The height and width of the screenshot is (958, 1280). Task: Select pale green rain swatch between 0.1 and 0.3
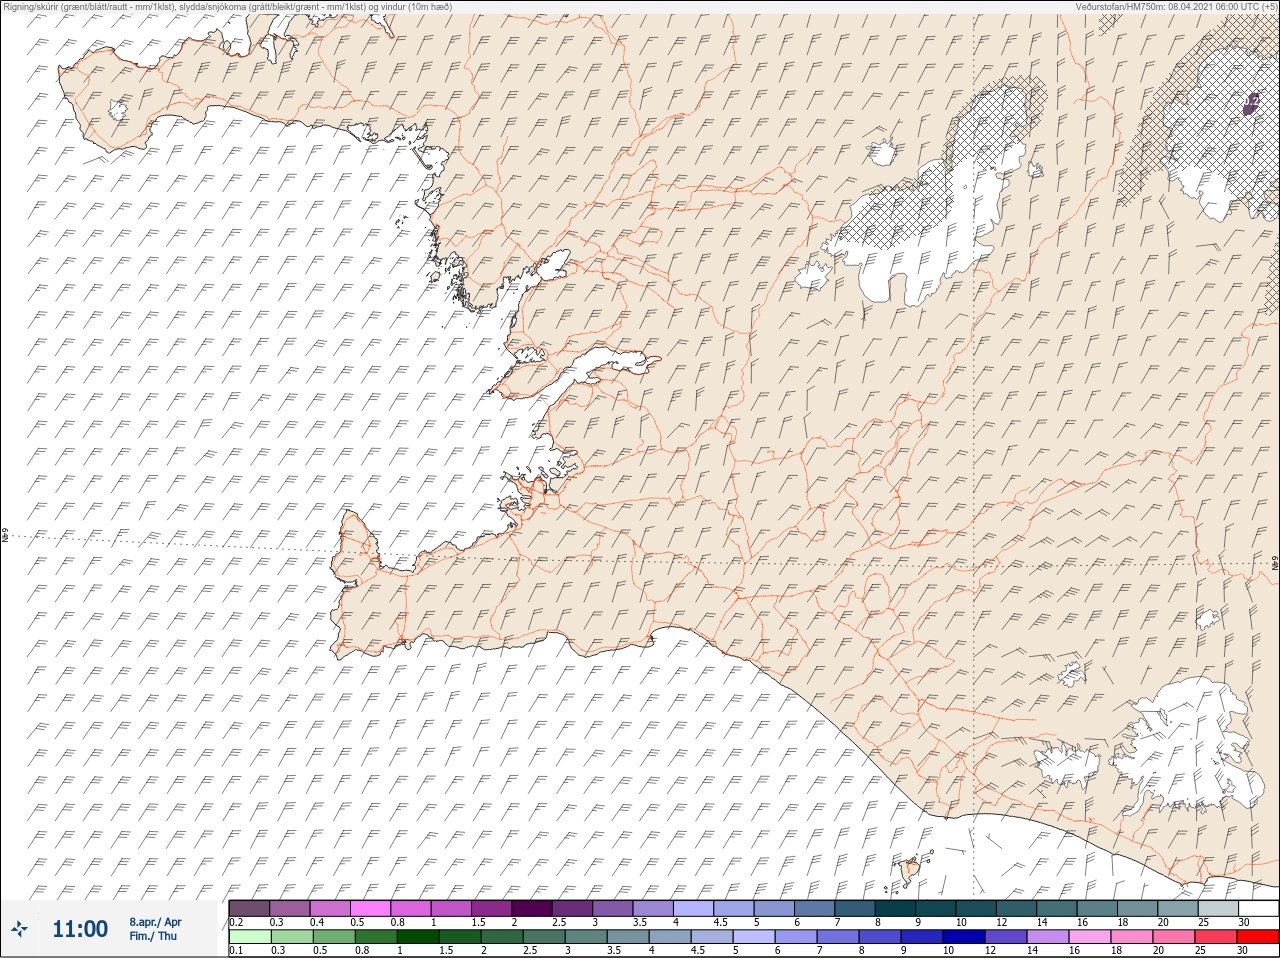click(249, 937)
